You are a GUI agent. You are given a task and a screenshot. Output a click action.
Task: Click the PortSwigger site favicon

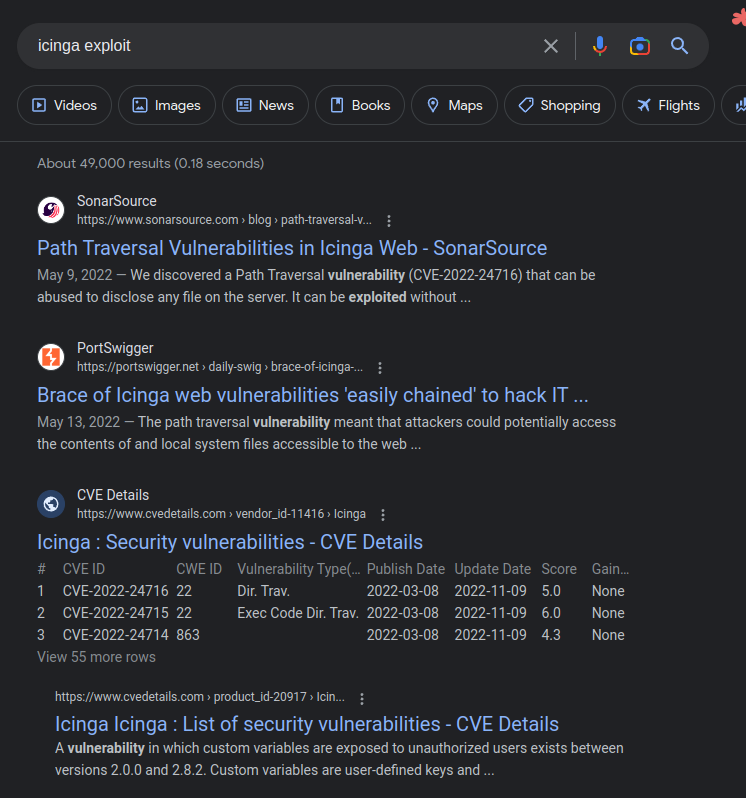click(x=51, y=357)
